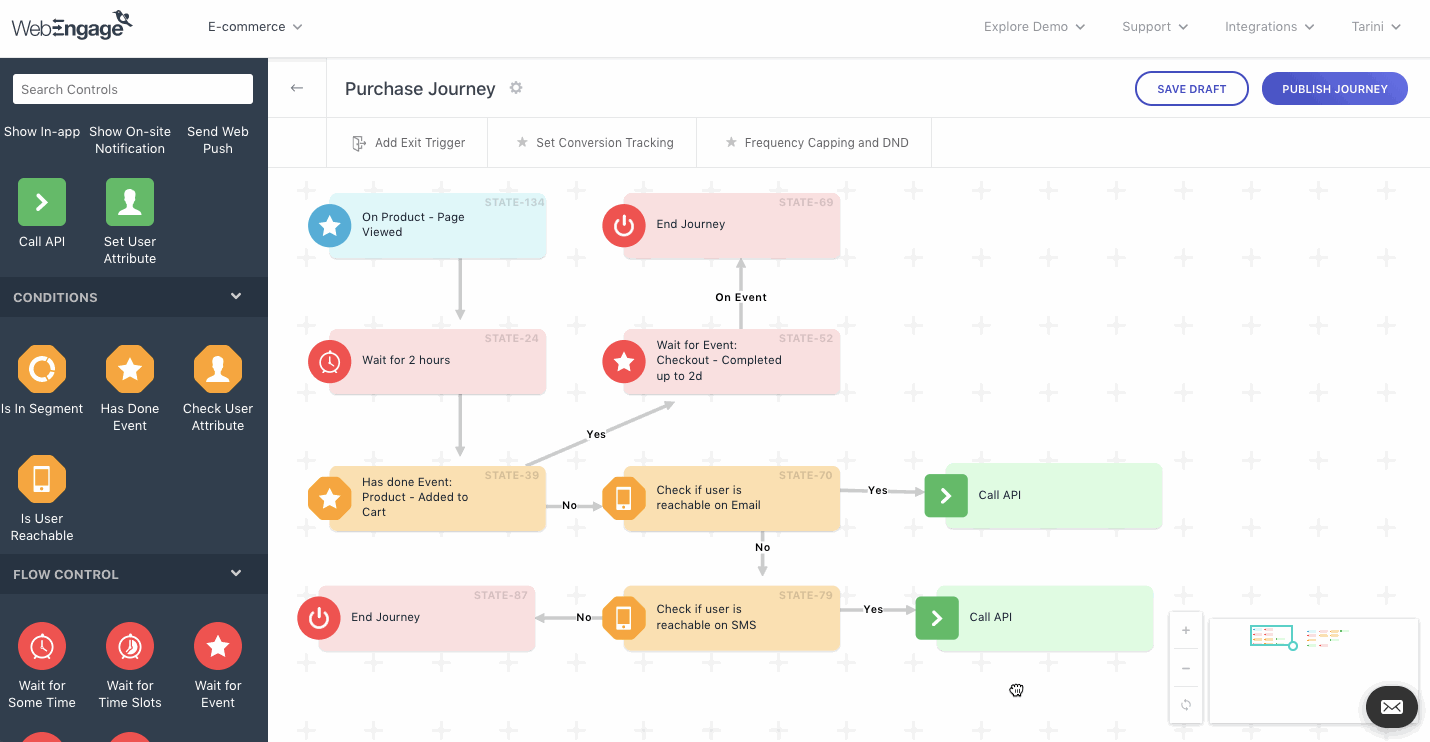Pick the Is User Reachable condition icon
The height and width of the screenshot is (742, 1430).
[42, 479]
